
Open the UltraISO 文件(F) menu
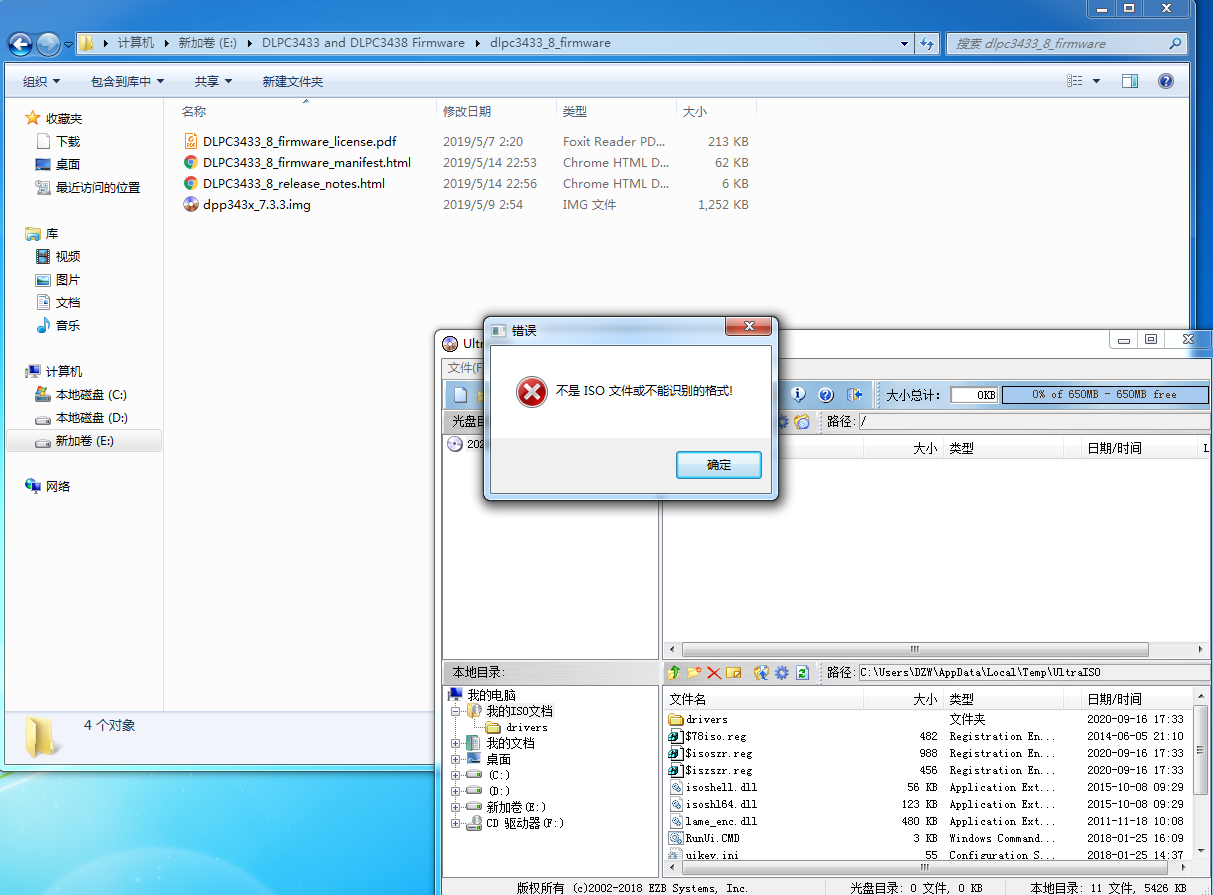[x=465, y=368]
